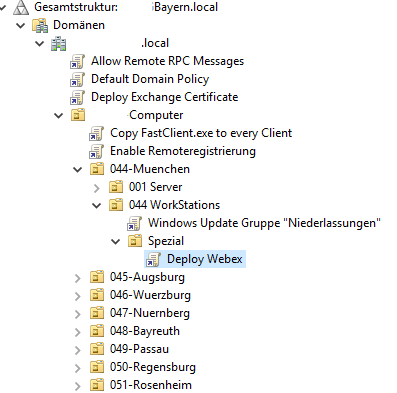This screenshot has height=393, width=397.
Task: Expand the 051-Rosenheim OU
Action: pyautogui.click(x=78, y=386)
